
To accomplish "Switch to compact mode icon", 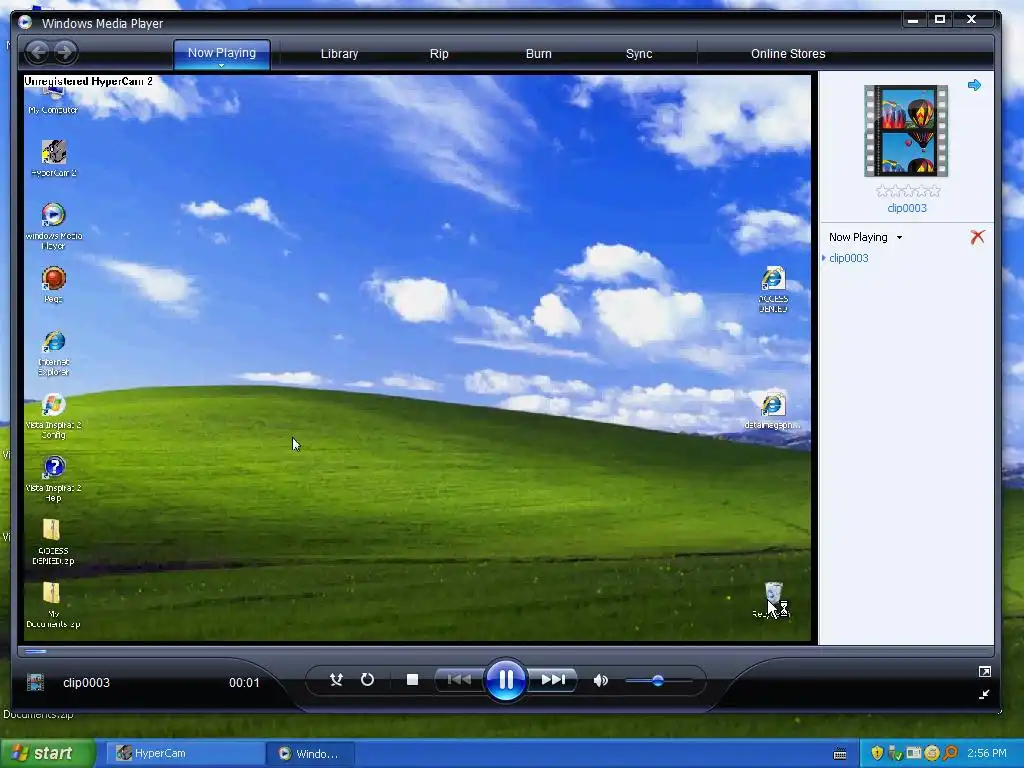I will [984, 695].
